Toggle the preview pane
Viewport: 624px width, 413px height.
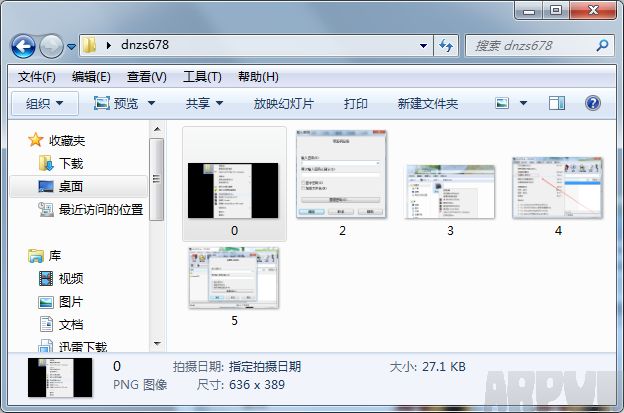(x=557, y=103)
